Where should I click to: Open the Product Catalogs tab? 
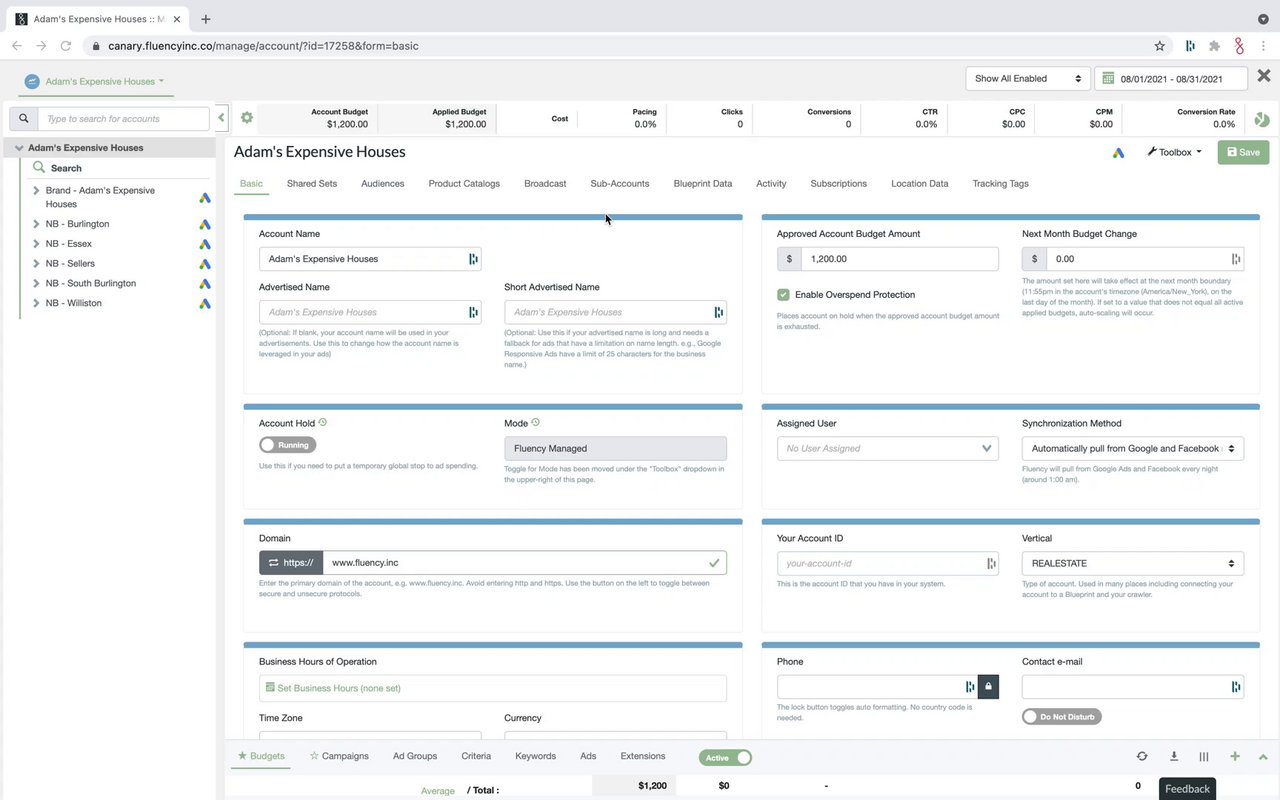point(464,184)
